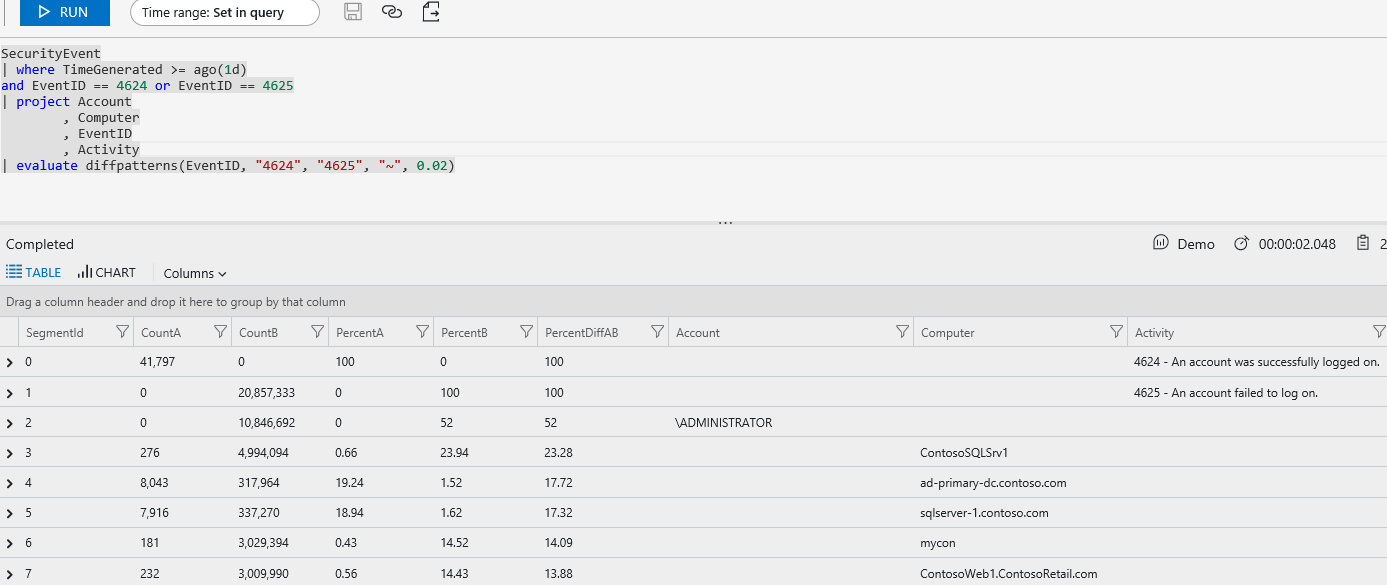Screen dimensions: 1387x585
Task: Expand the row with SegmentId 5
Action: [10, 513]
